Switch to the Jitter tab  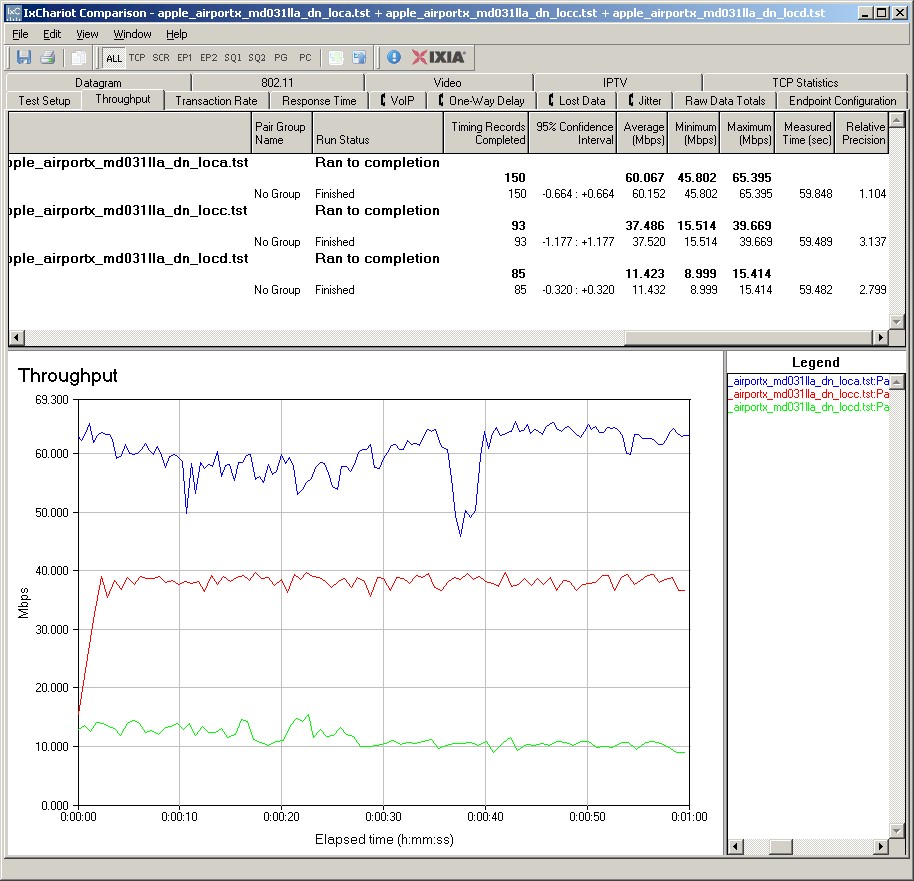[x=645, y=101]
